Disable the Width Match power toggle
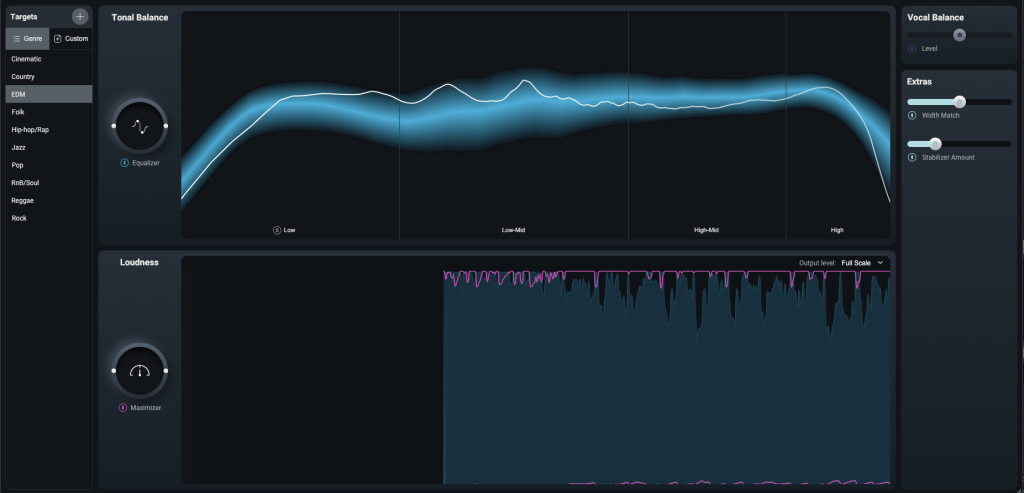 pyautogui.click(x=912, y=116)
